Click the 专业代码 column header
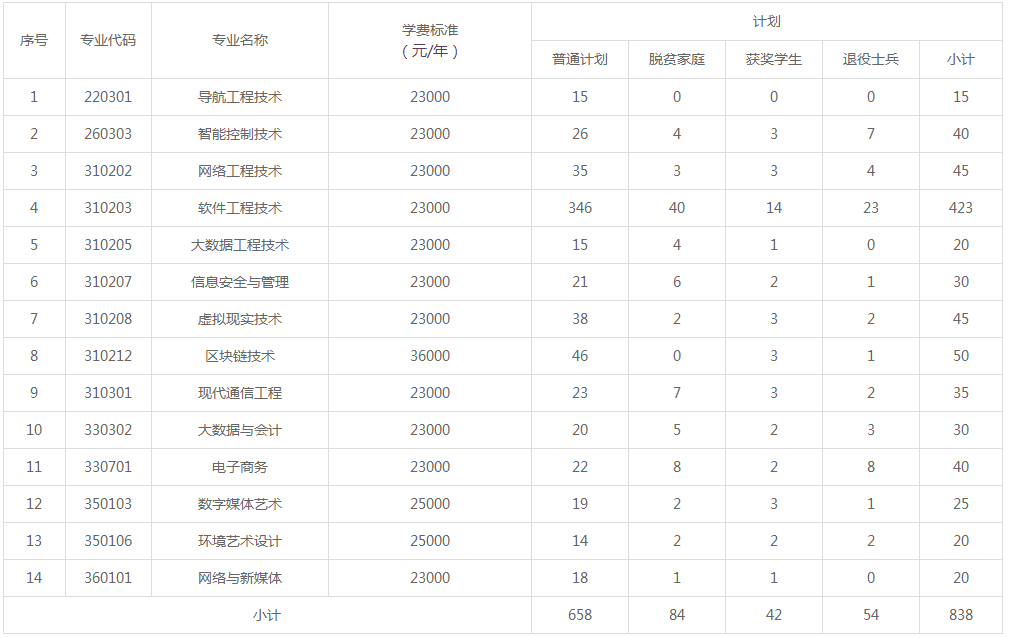 coord(108,41)
